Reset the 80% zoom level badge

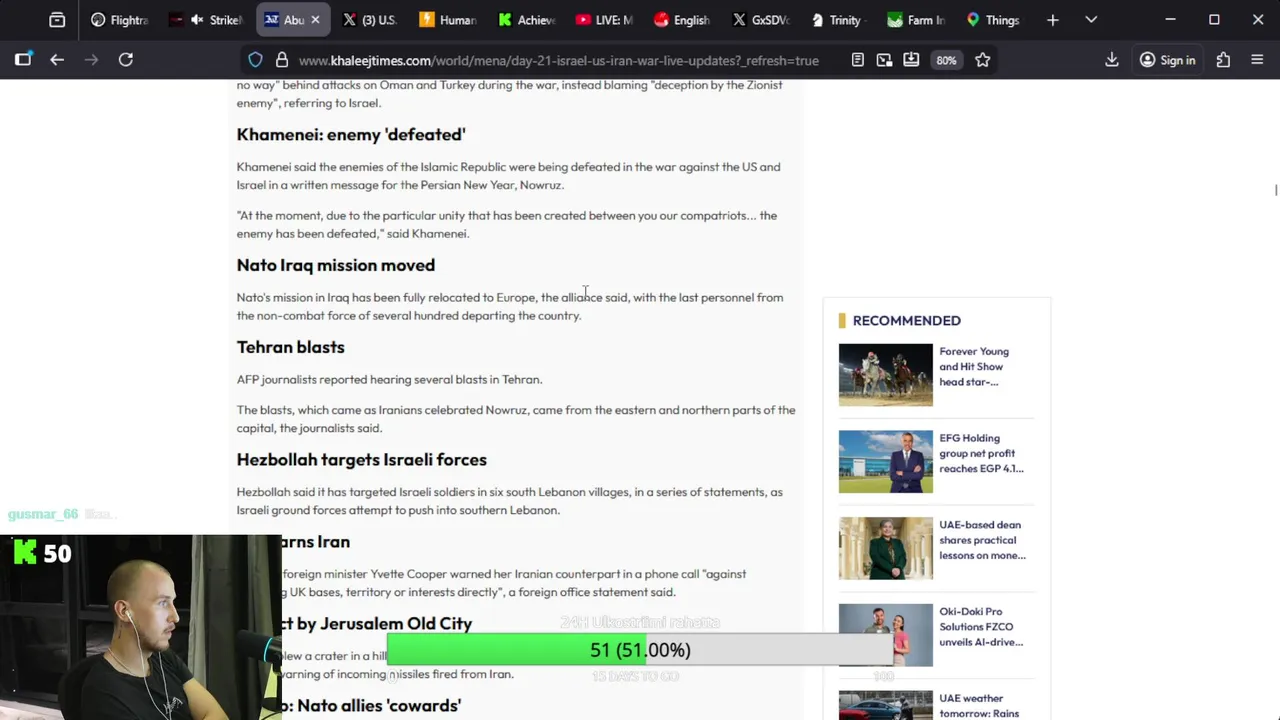946,60
